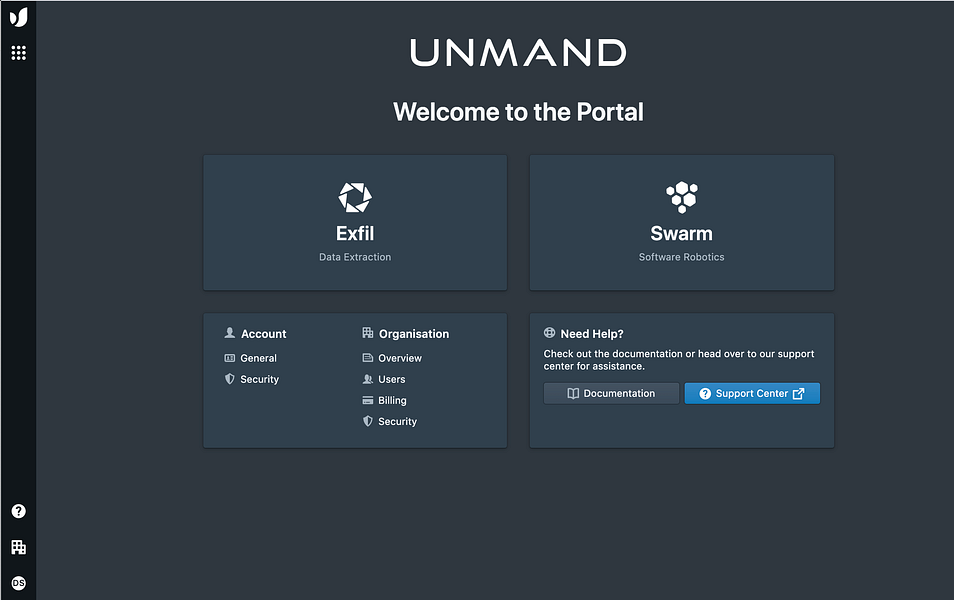Open Organisation Overview link
The width and height of the screenshot is (954, 600).
392,358
